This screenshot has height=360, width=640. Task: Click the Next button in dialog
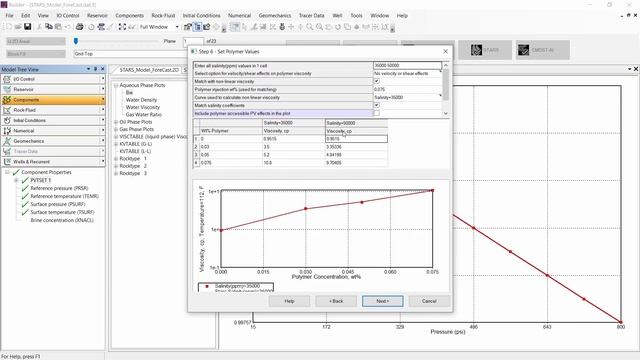[382, 301]
